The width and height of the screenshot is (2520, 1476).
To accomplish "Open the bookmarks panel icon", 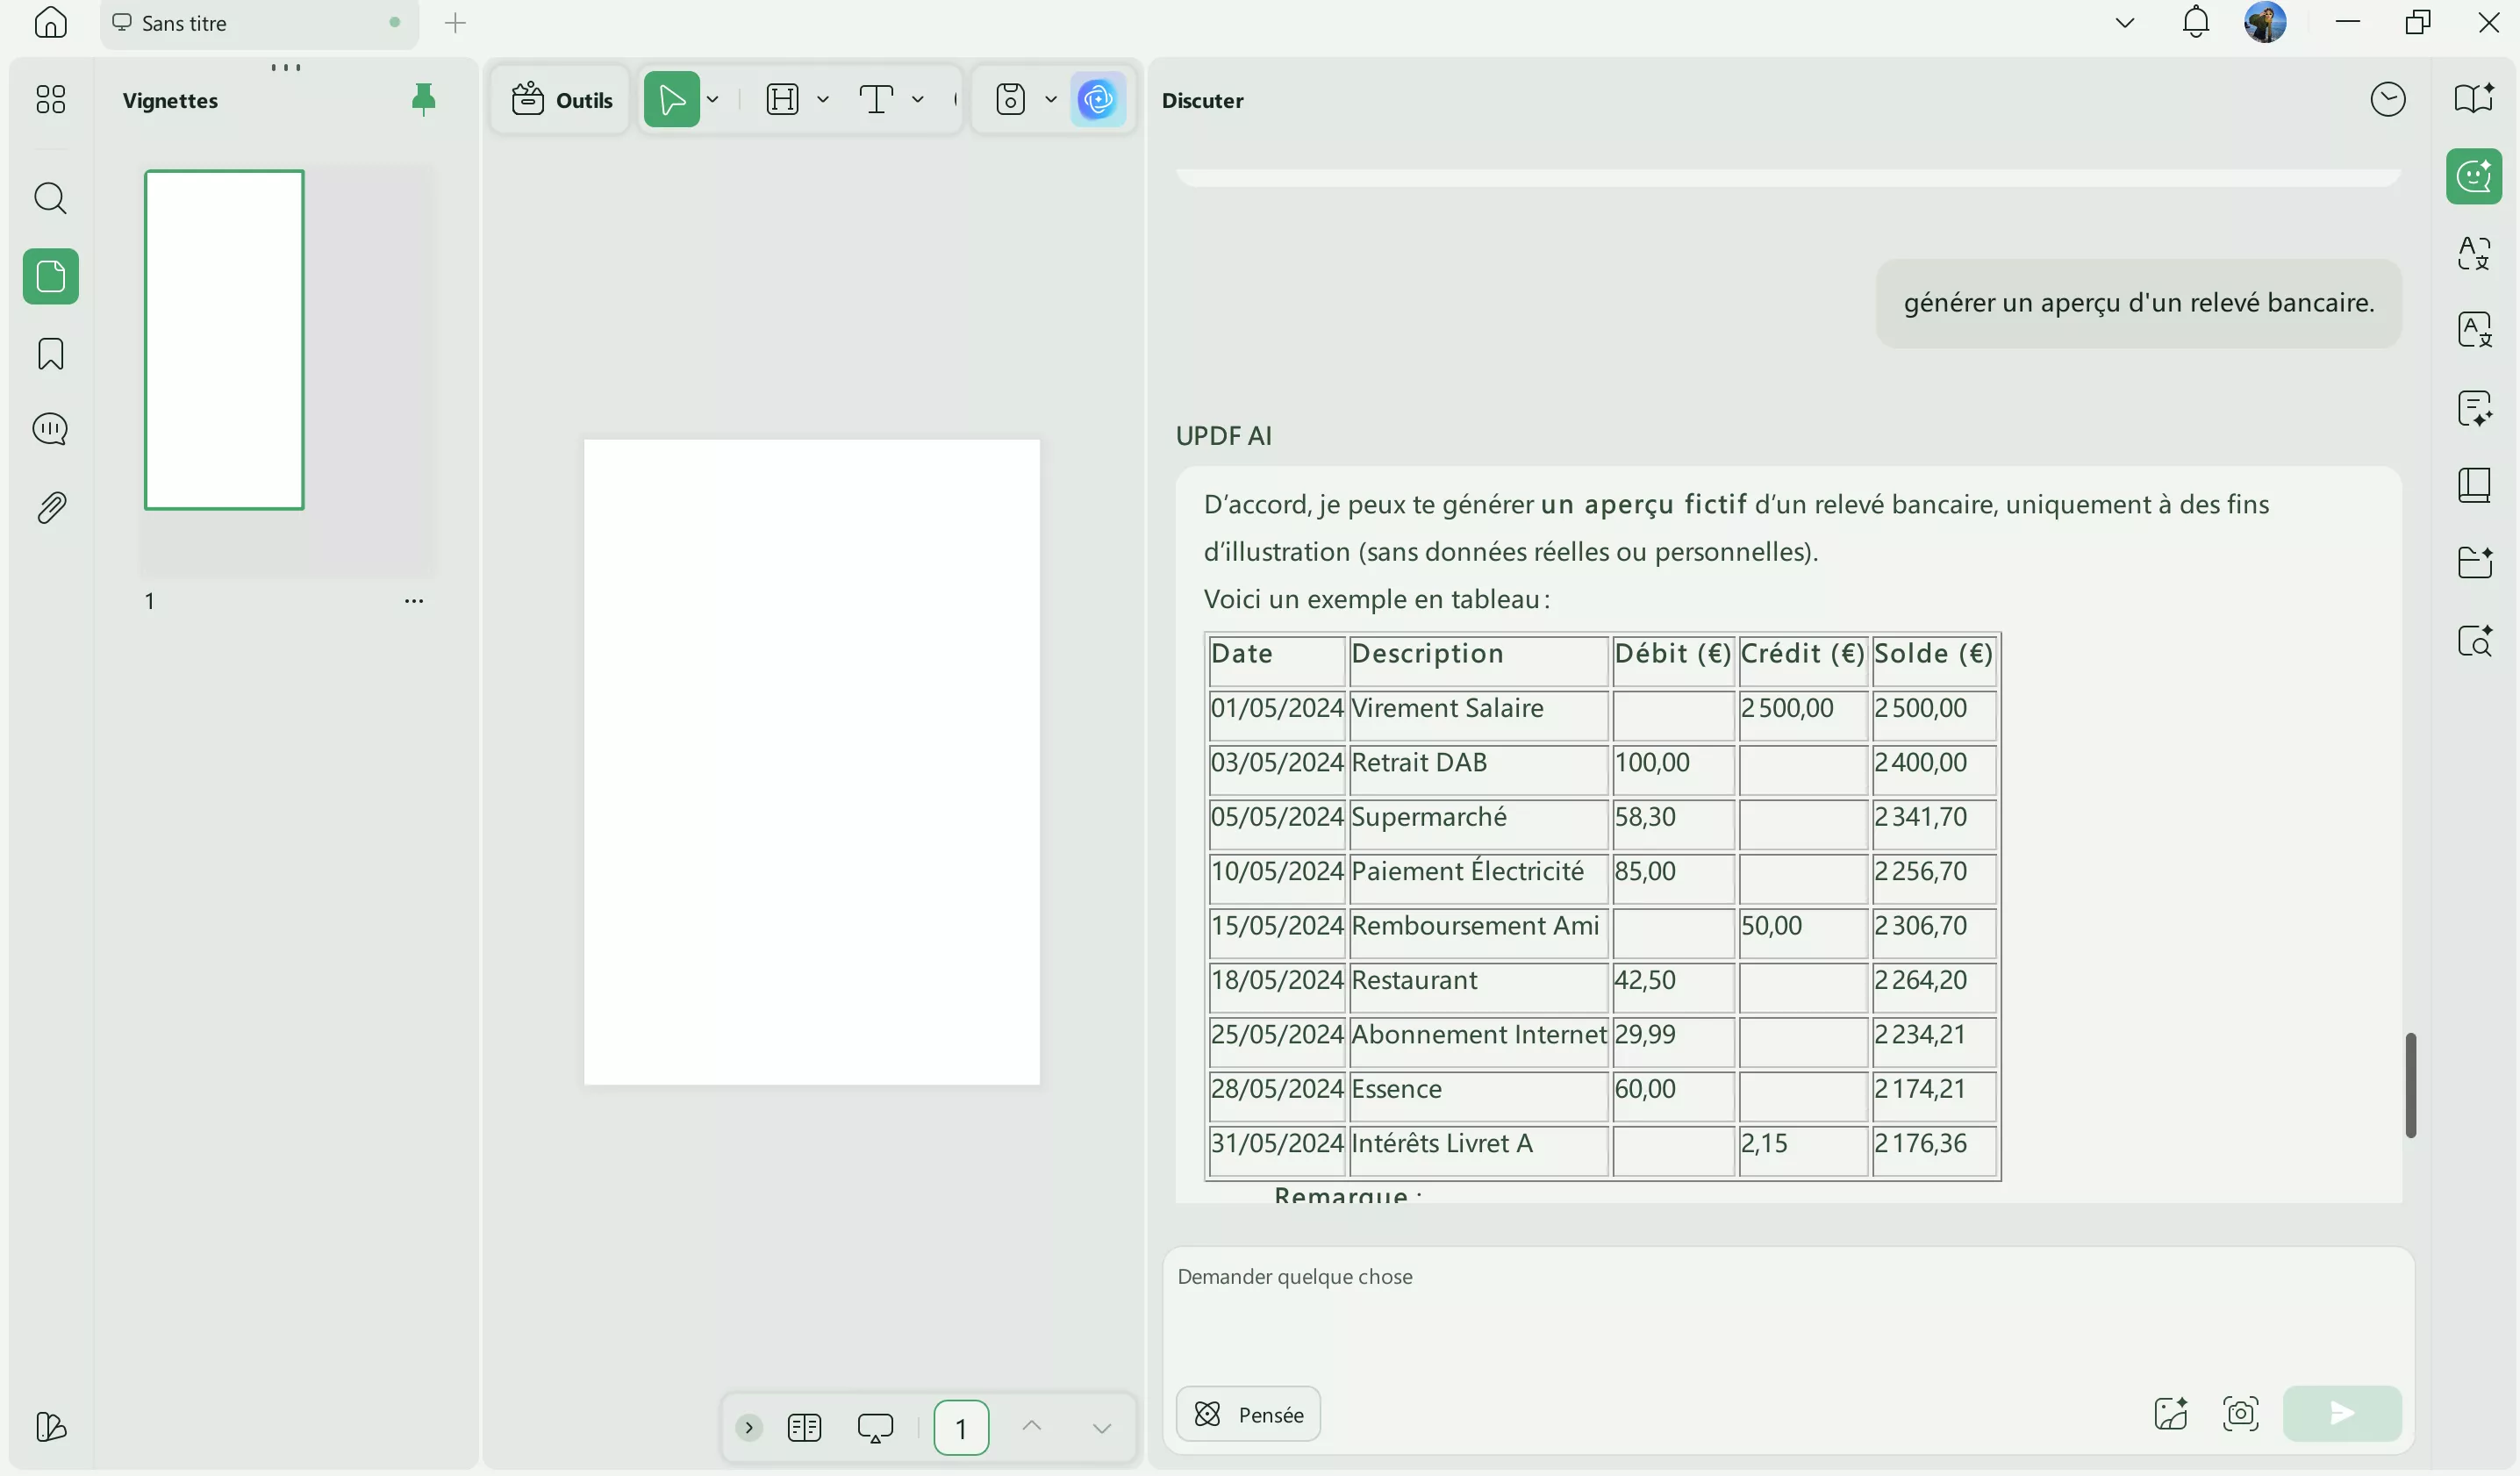I will (x=50, y=354).
